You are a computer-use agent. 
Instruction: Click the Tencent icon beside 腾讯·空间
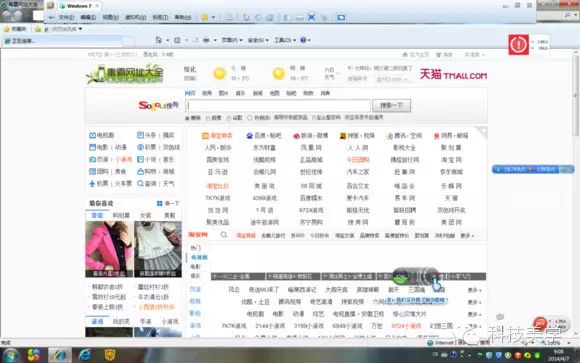click(390, 136)
